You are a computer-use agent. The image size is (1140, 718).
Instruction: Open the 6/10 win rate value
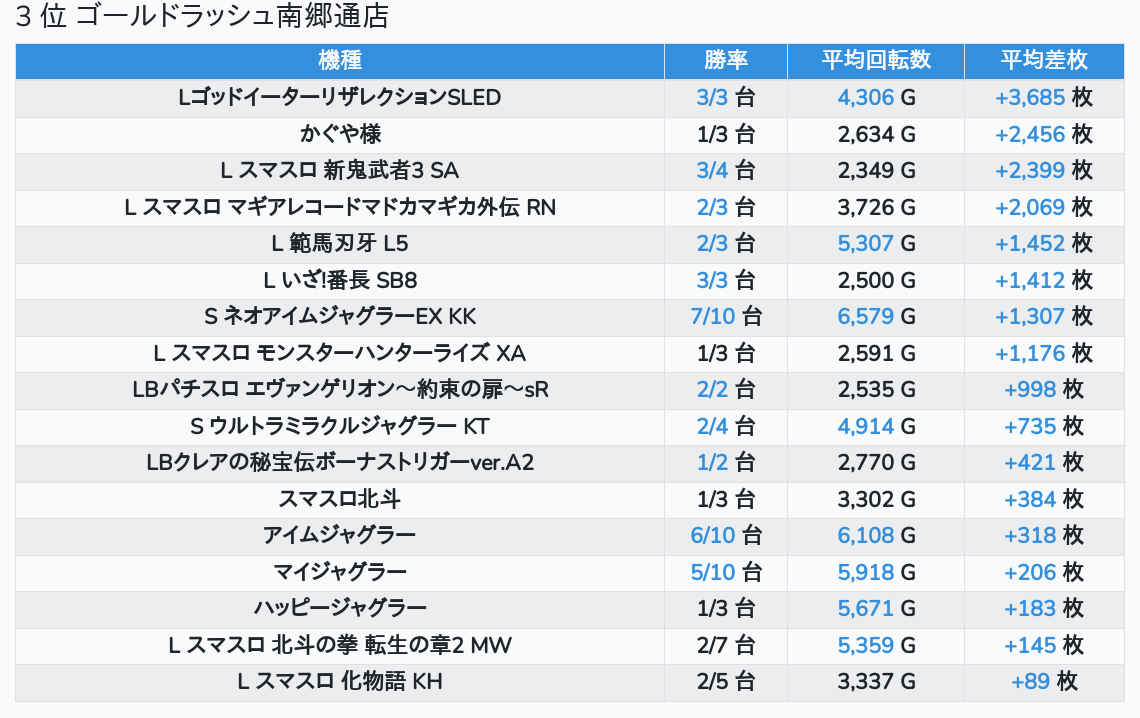pos(713,536)
